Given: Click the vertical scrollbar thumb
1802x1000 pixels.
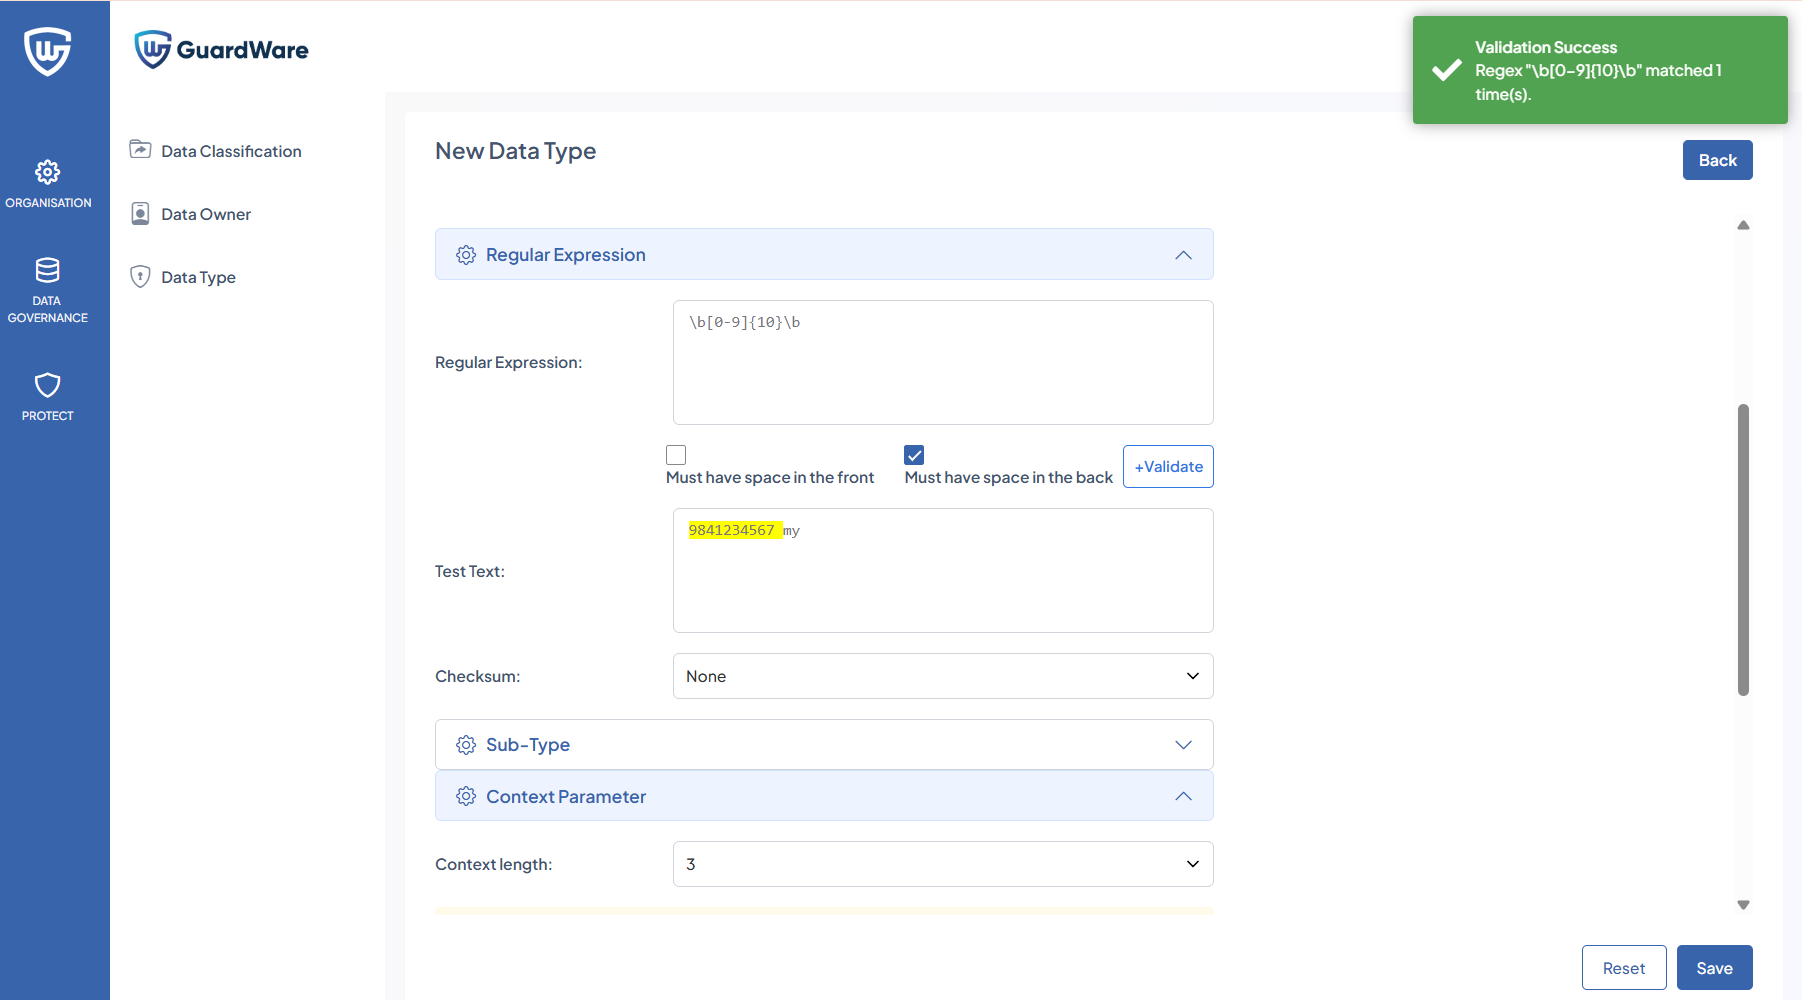Looking at the screenshot, I should tap(1743, 550).
